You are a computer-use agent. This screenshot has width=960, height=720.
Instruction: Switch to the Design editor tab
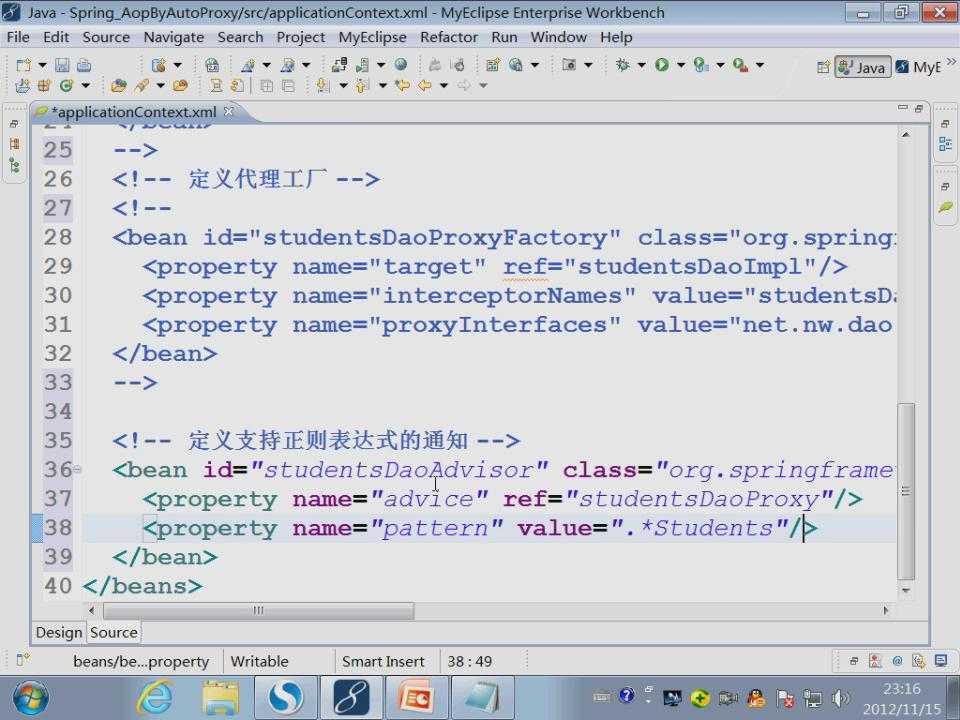pos(59,632)
